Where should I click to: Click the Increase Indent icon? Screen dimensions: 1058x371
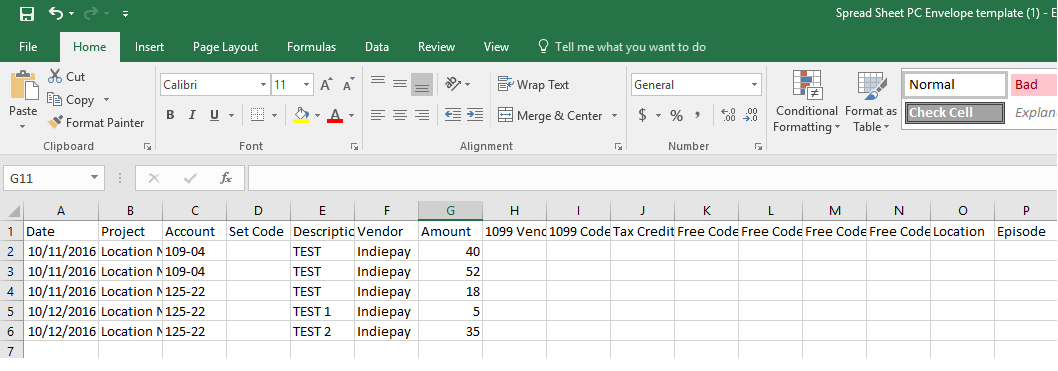point(475,115)
